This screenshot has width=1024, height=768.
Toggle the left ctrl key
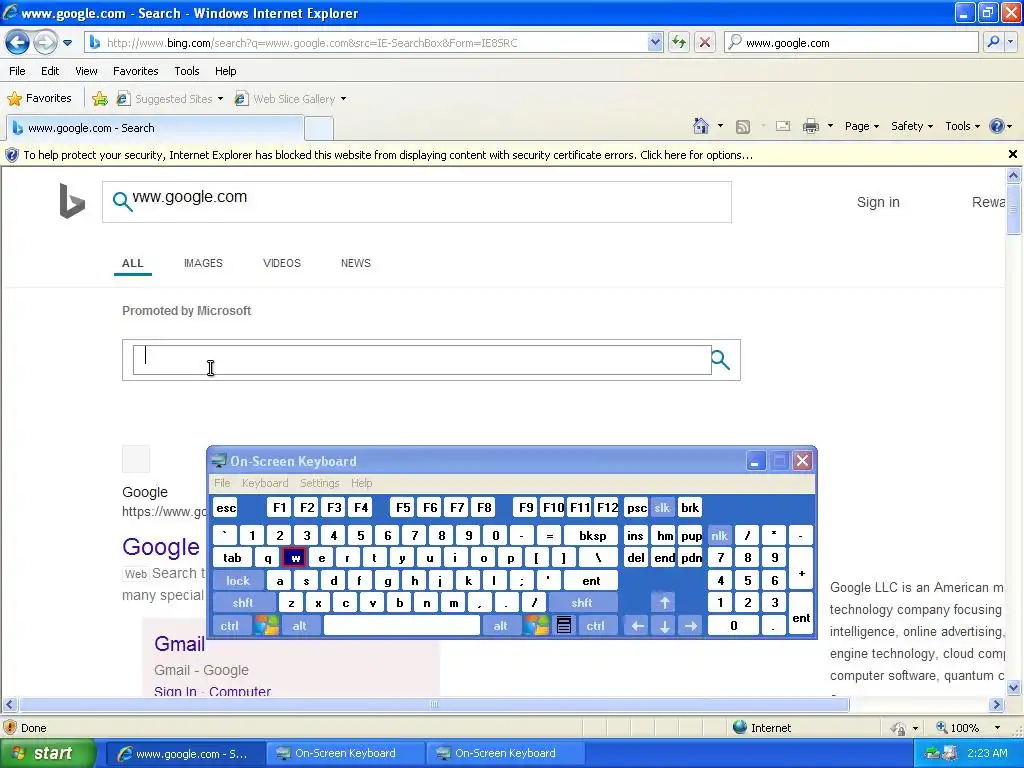[x=230, y=626]
